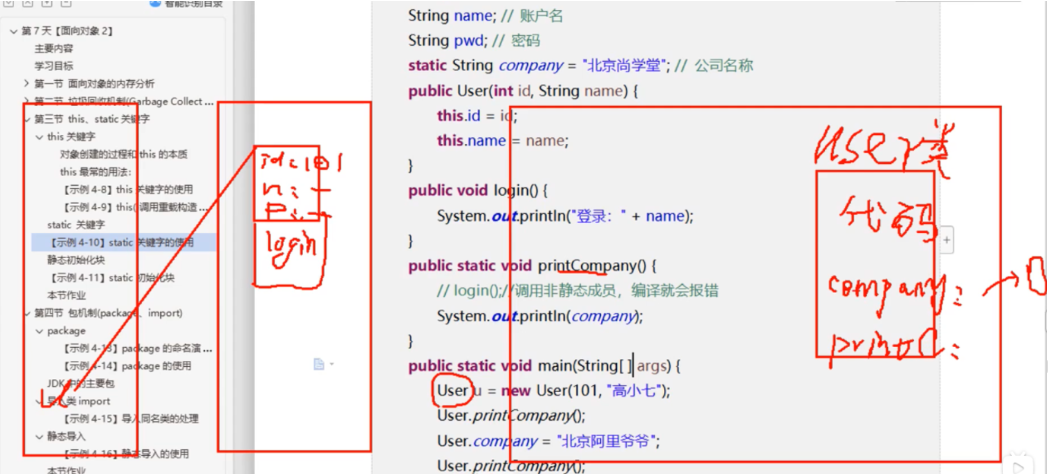This screenshot has height=474, width=1048.
Task: Select 【示例 4-8】 this 关键字的使用
Action: point(126,190)
